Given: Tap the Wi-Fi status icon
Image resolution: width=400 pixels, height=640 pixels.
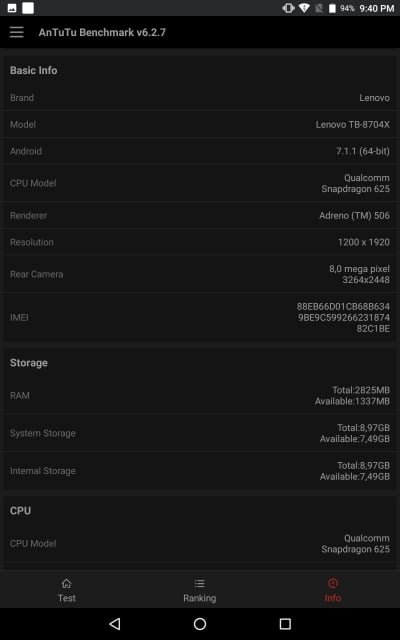Looking at the screenshot, I should tap(304, 8).
